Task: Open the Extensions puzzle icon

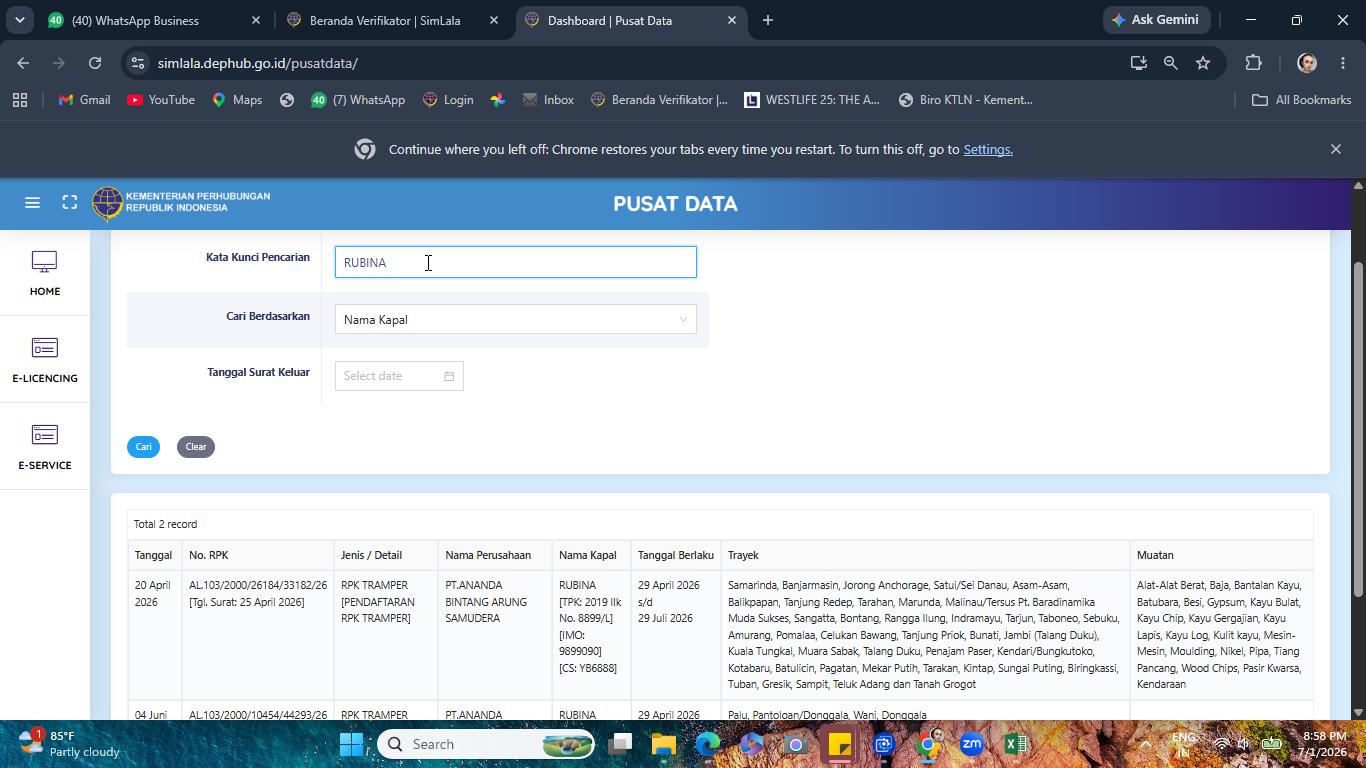Action: (1253, 63)
